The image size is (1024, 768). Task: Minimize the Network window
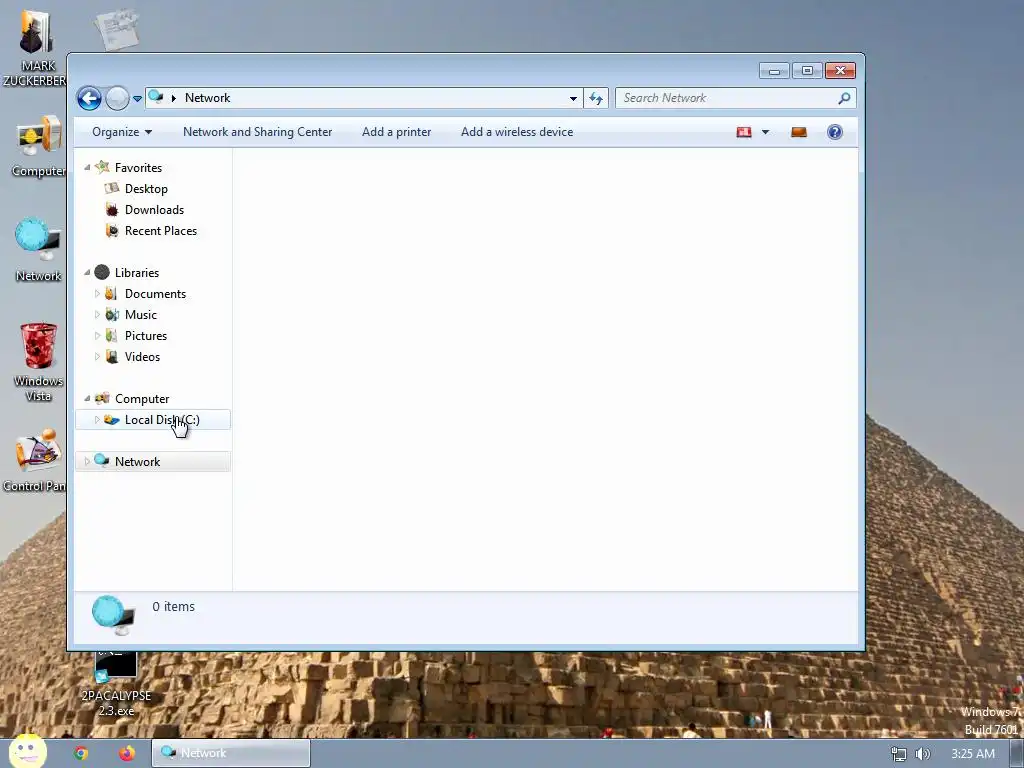[x=774, y=71]
